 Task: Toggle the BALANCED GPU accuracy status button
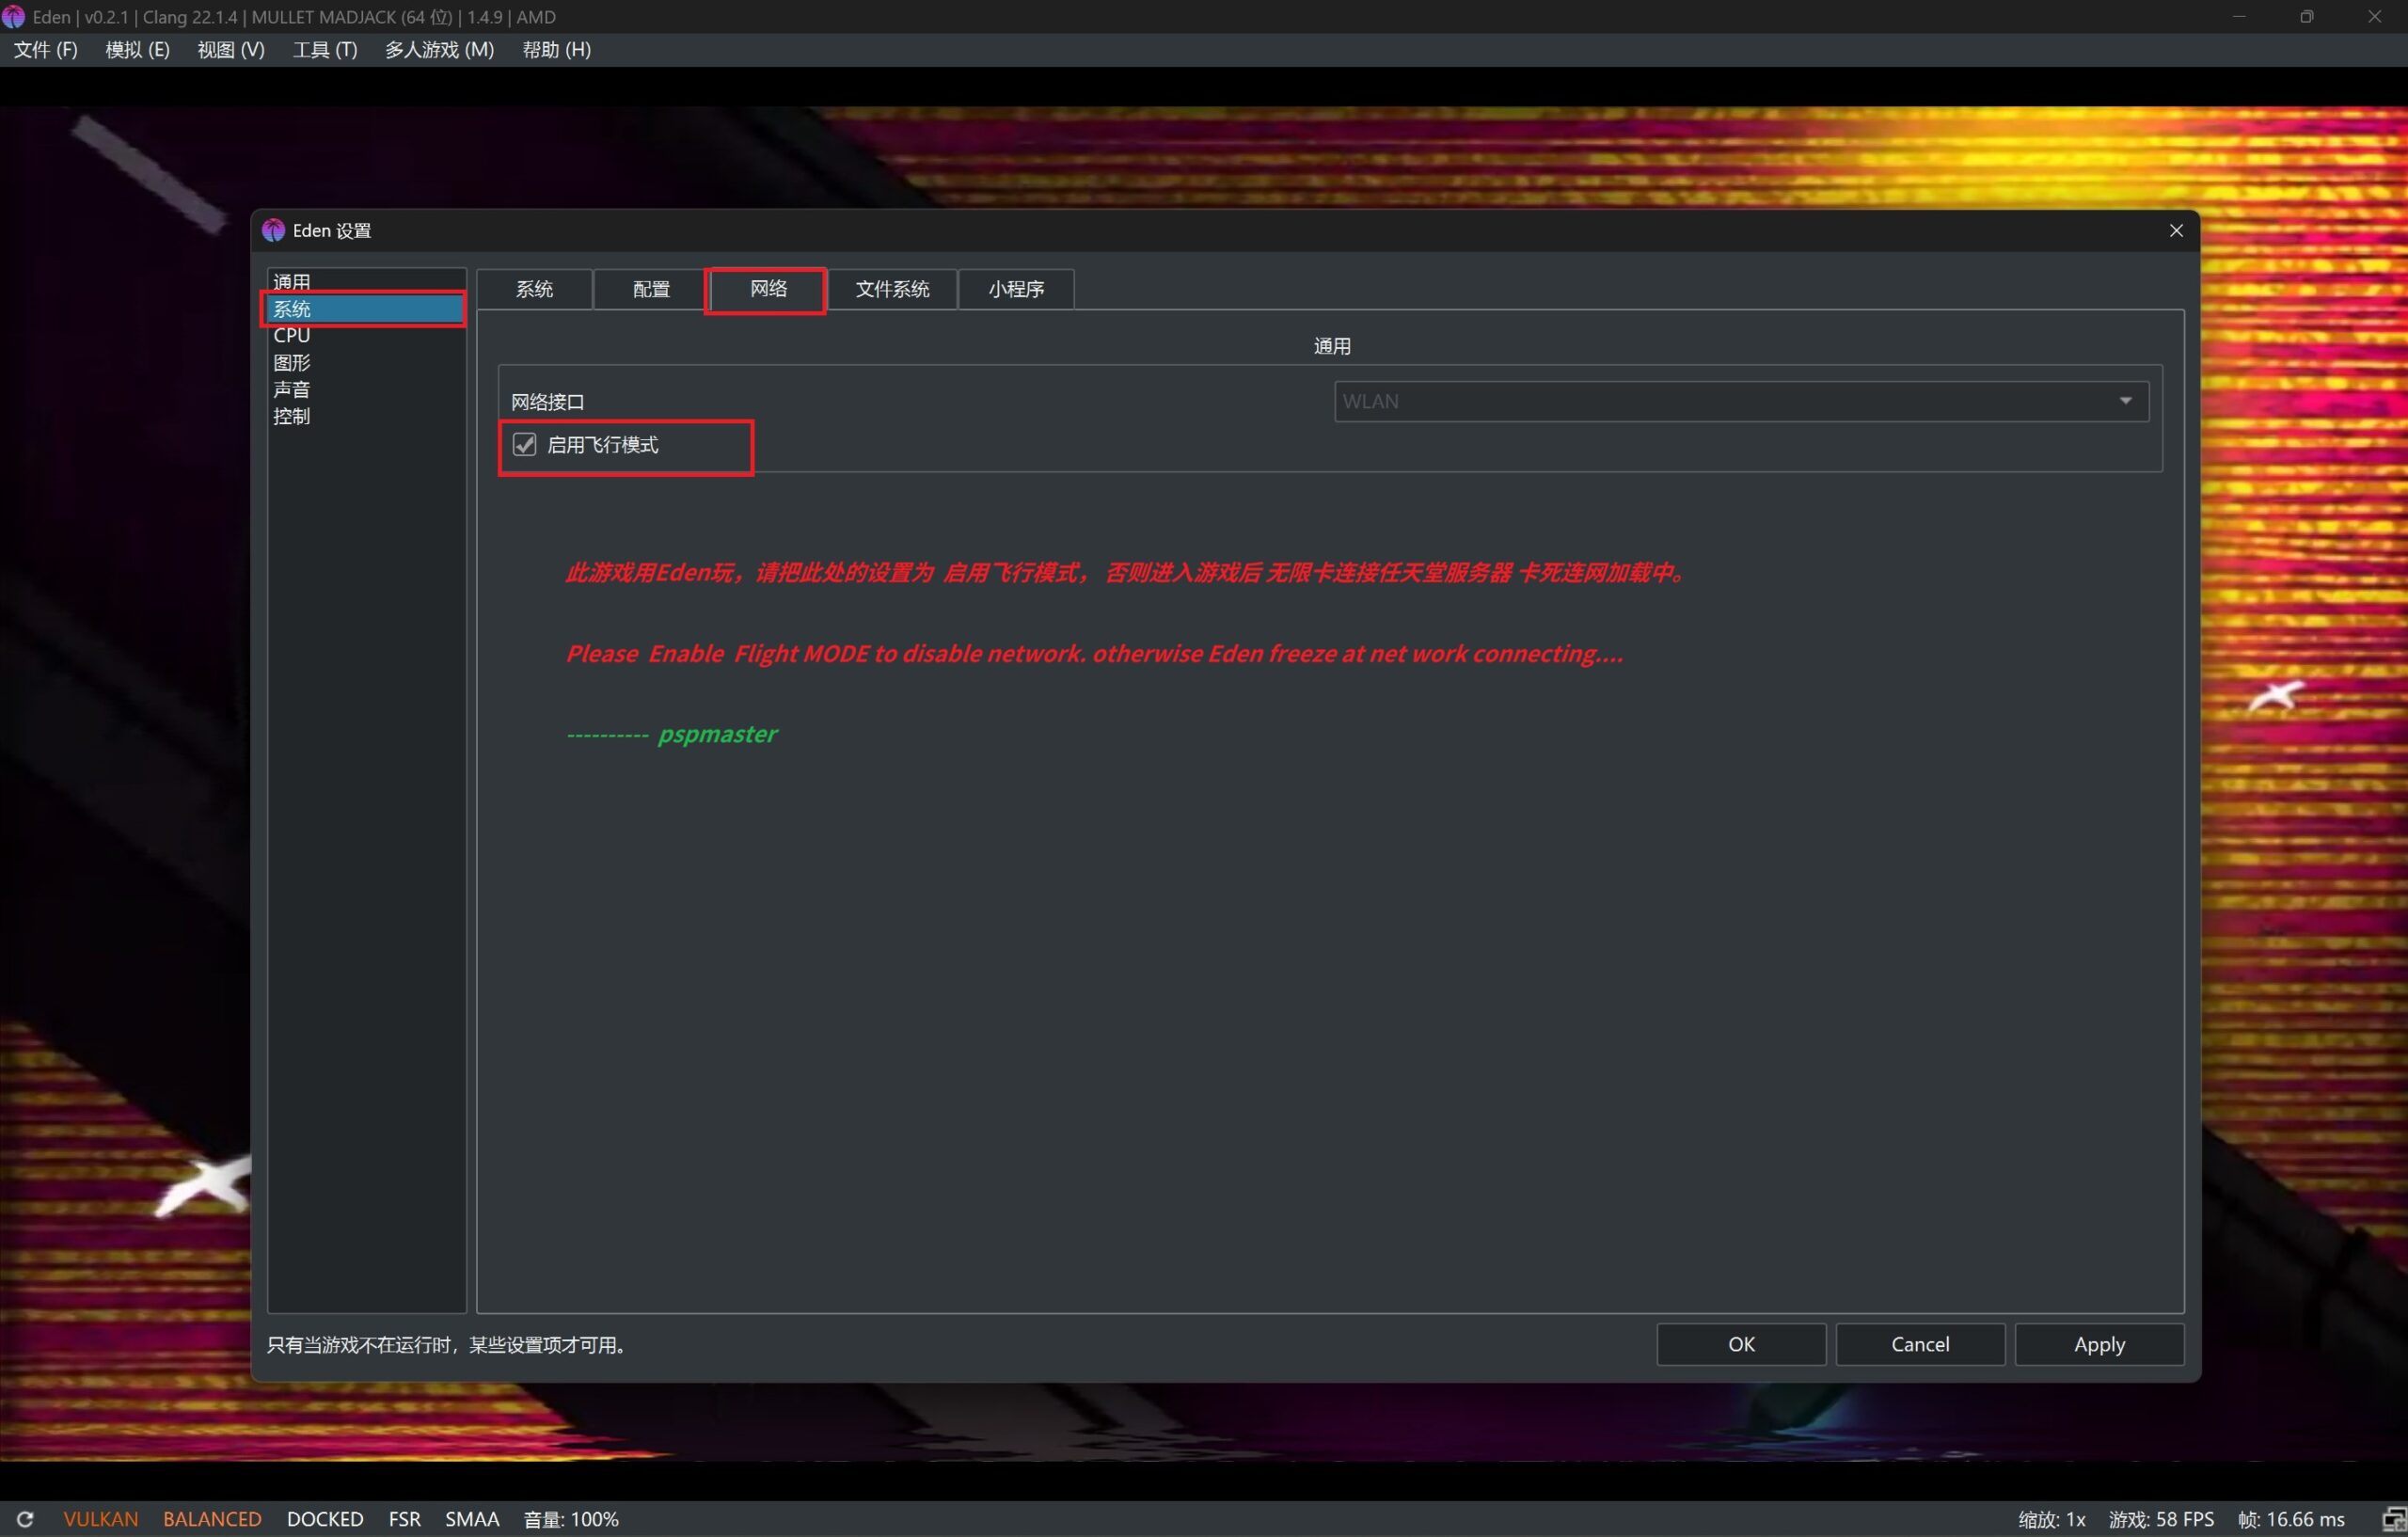coord(212,1519)
